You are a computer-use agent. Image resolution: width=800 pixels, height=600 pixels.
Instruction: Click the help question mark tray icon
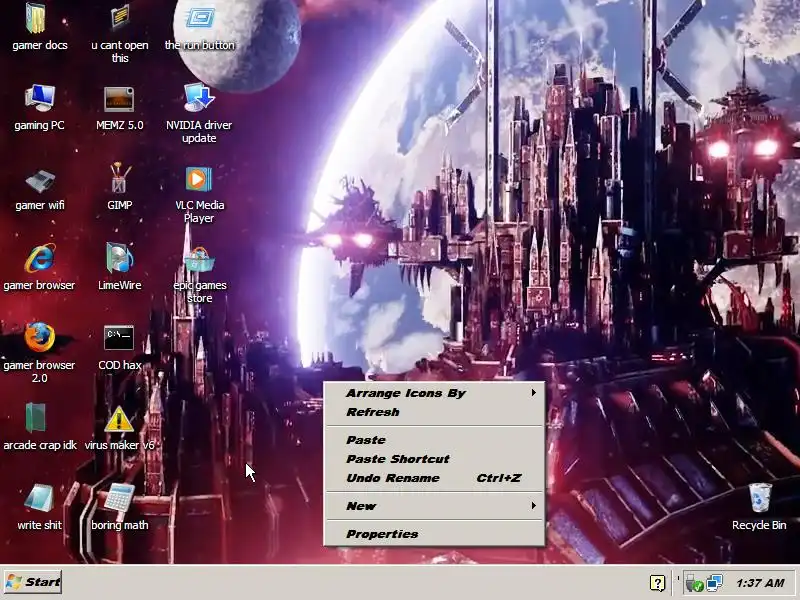click(x=657, y=583)
